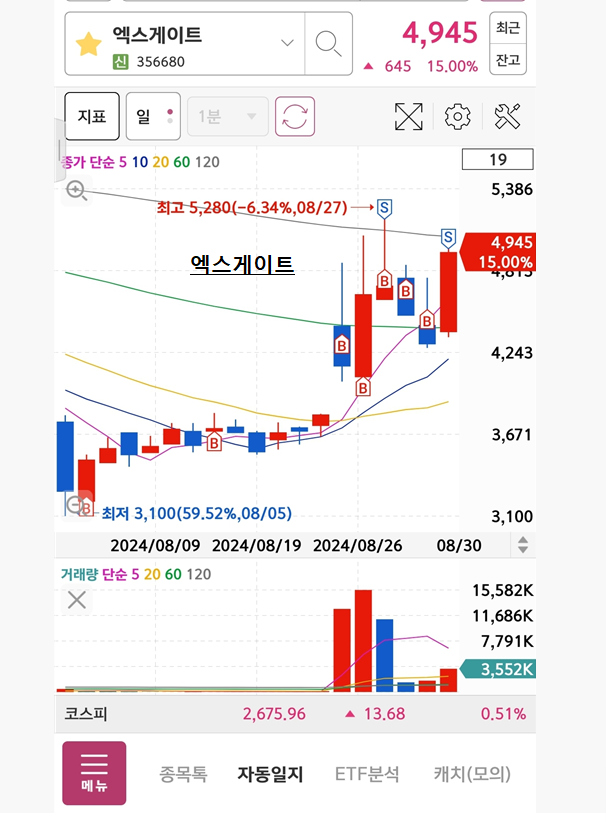Click the 최고 5,280(-6.34%,08/27) label
The height and width of the screenshot is (822, 606).
[252, 208]
